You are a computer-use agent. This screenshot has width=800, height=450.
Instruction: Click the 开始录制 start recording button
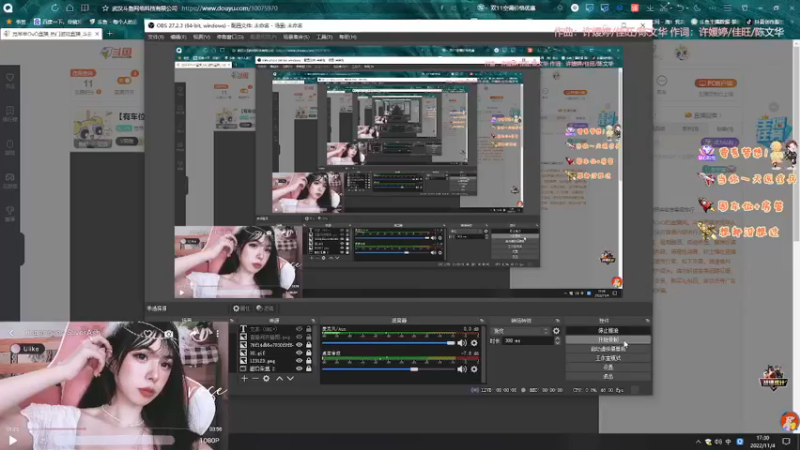tap(608, 340)
